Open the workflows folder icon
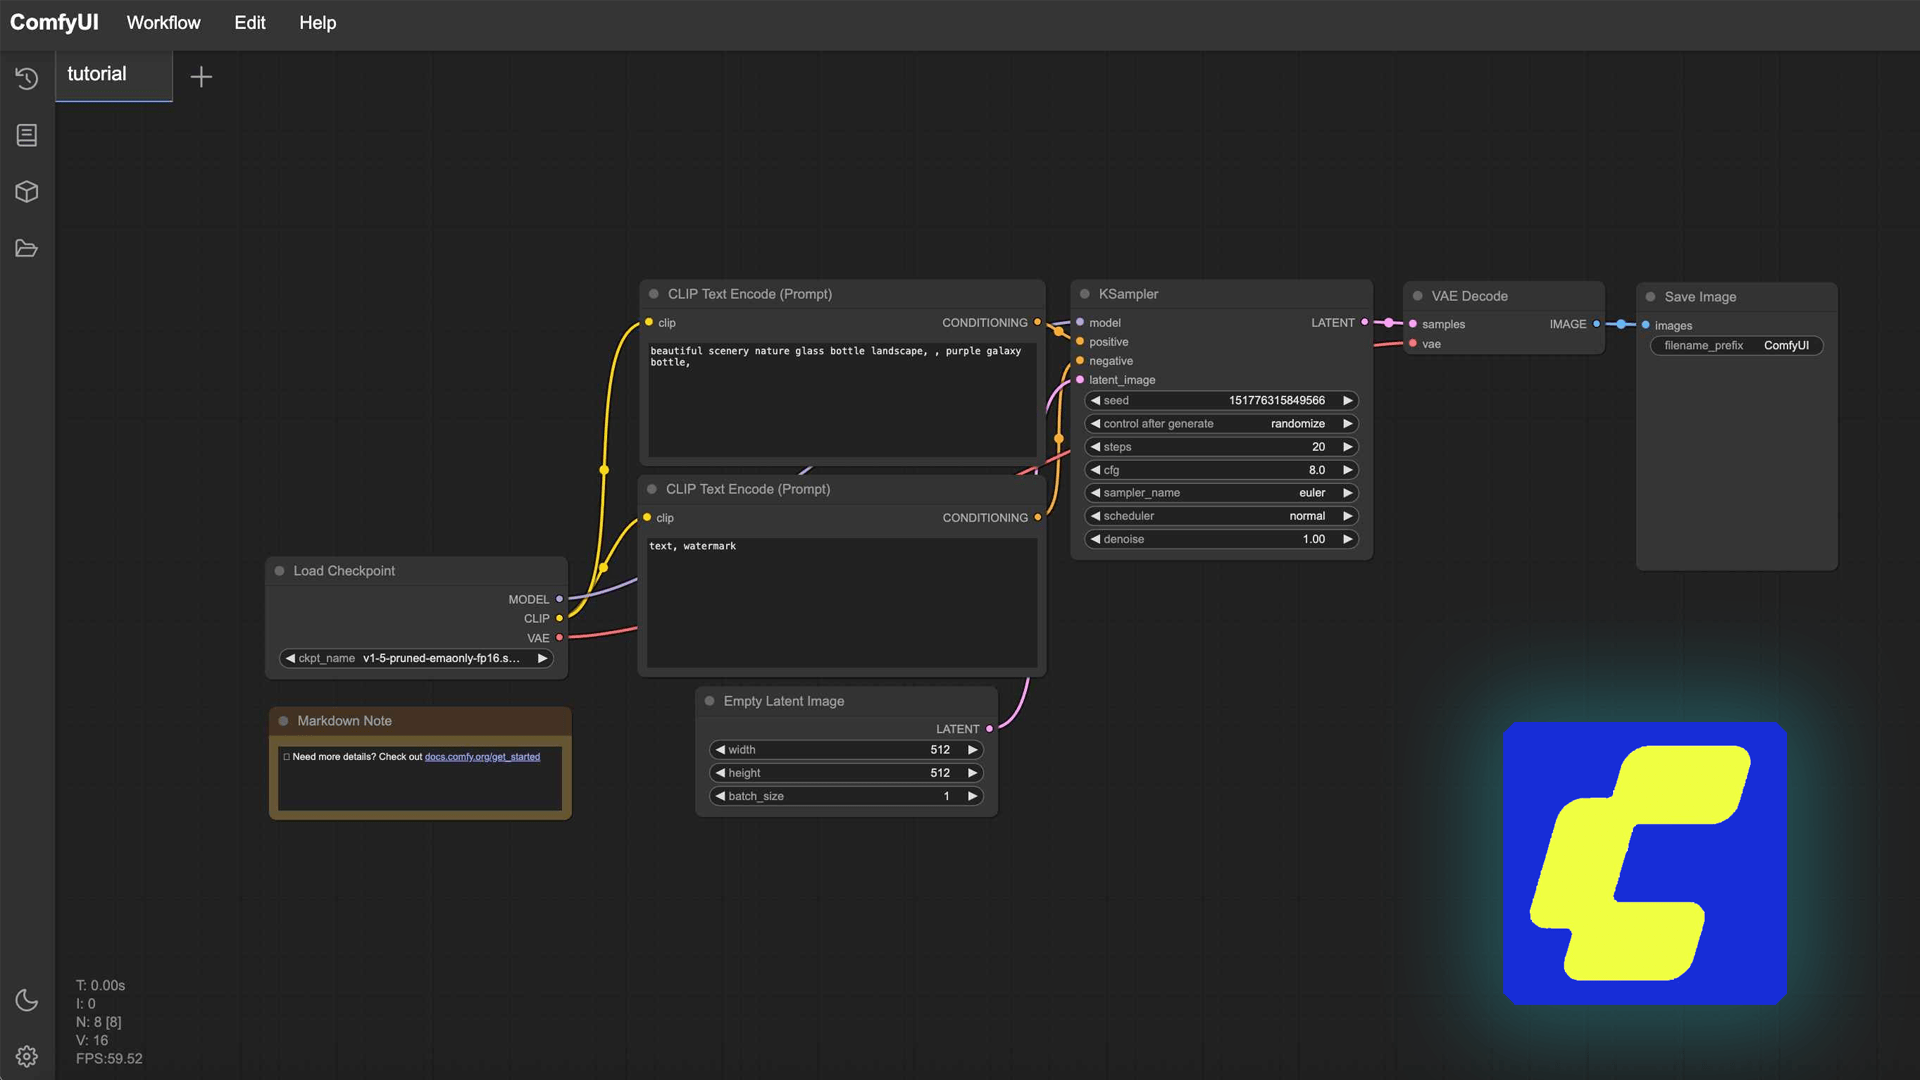Screen dimensions: 1920x1080 27,248
